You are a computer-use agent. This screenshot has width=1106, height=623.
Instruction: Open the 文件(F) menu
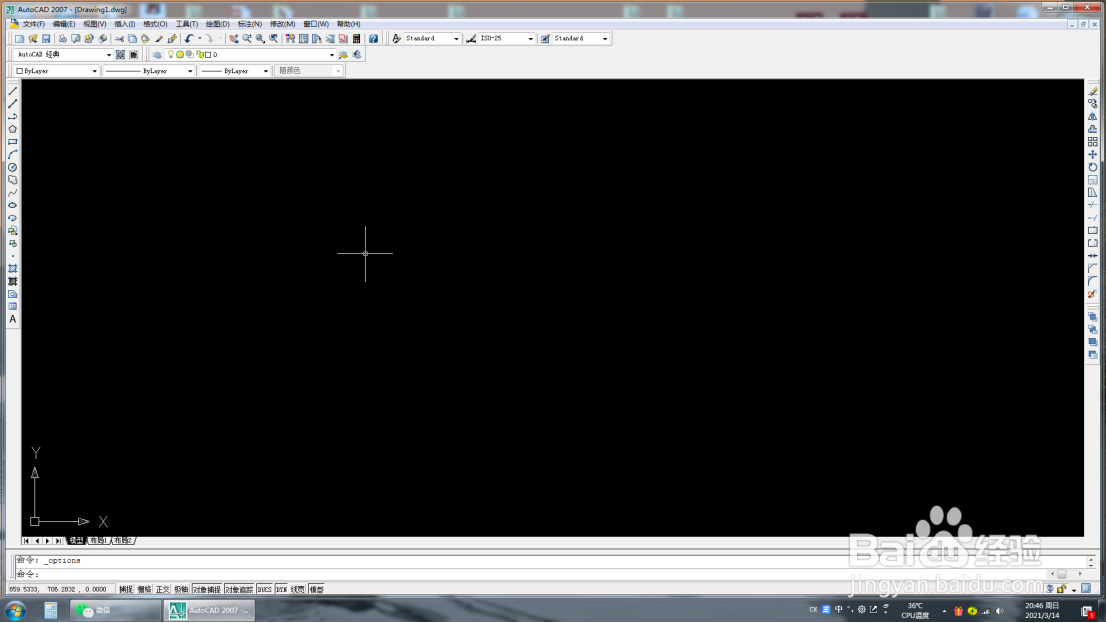point(33,24)
